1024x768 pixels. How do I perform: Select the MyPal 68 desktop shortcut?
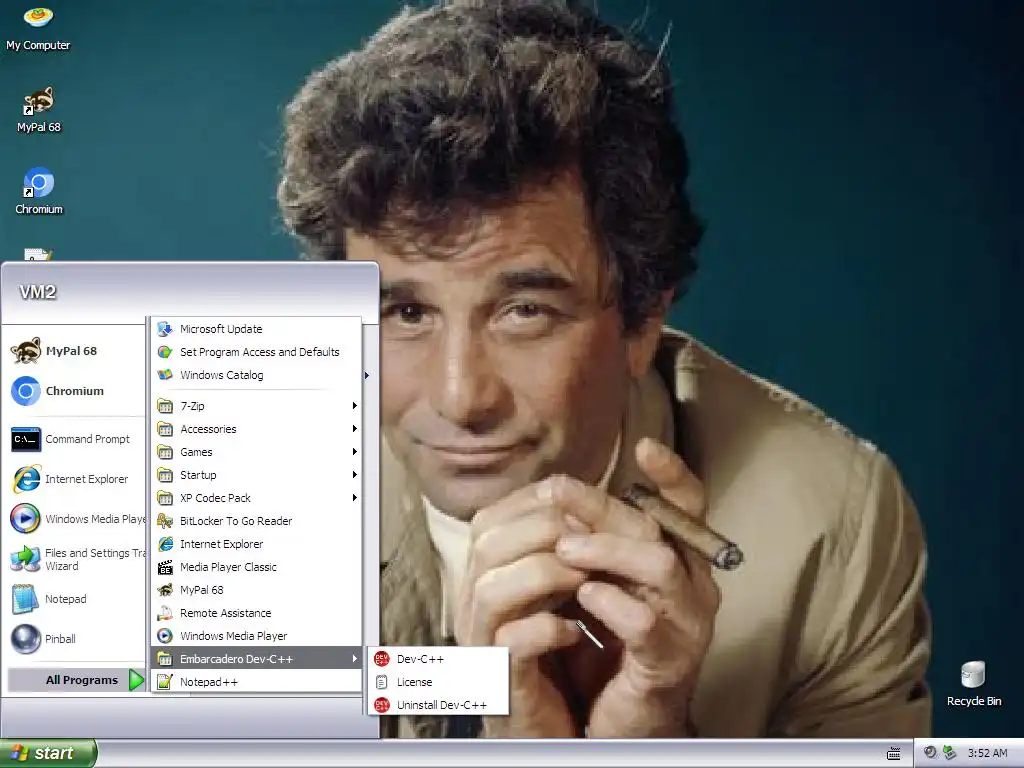(39, 110)
